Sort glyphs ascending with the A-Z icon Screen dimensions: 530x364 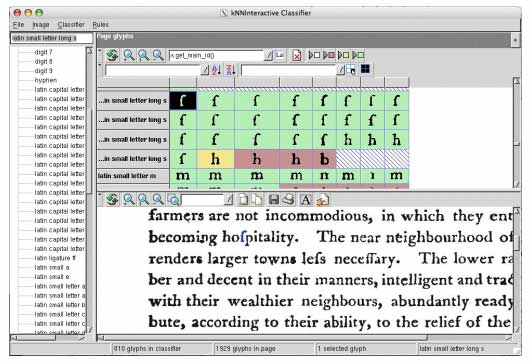[216, 70]
